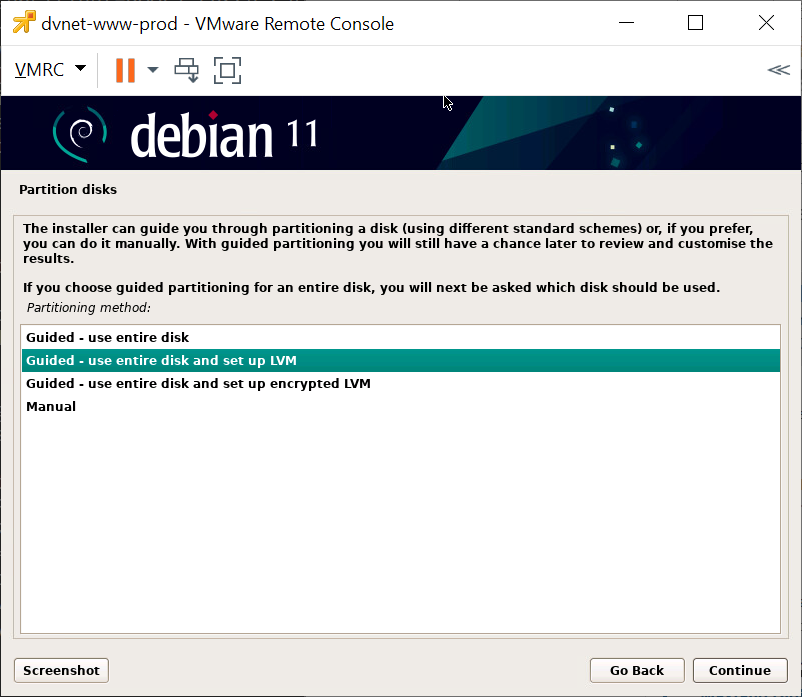
Task: Click the VMware Remote Console title bar icon
Action: pos(23,23)
